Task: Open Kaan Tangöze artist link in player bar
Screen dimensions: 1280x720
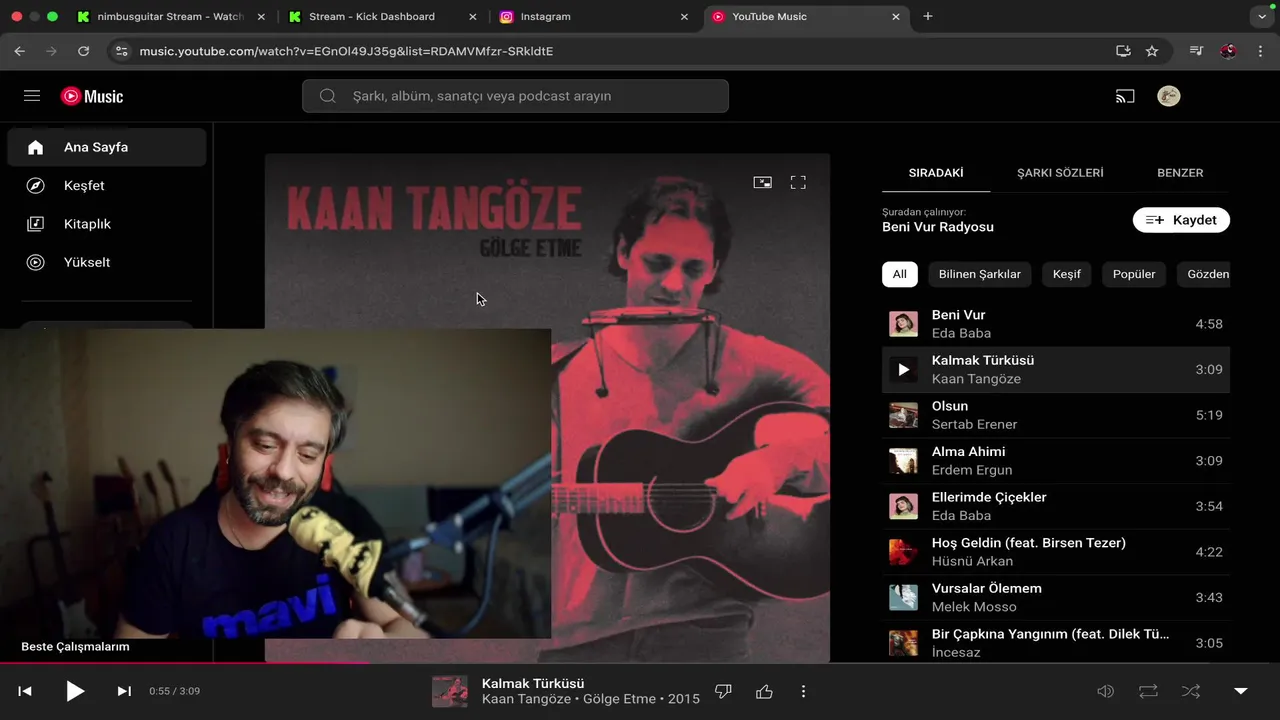Action: 526,699
